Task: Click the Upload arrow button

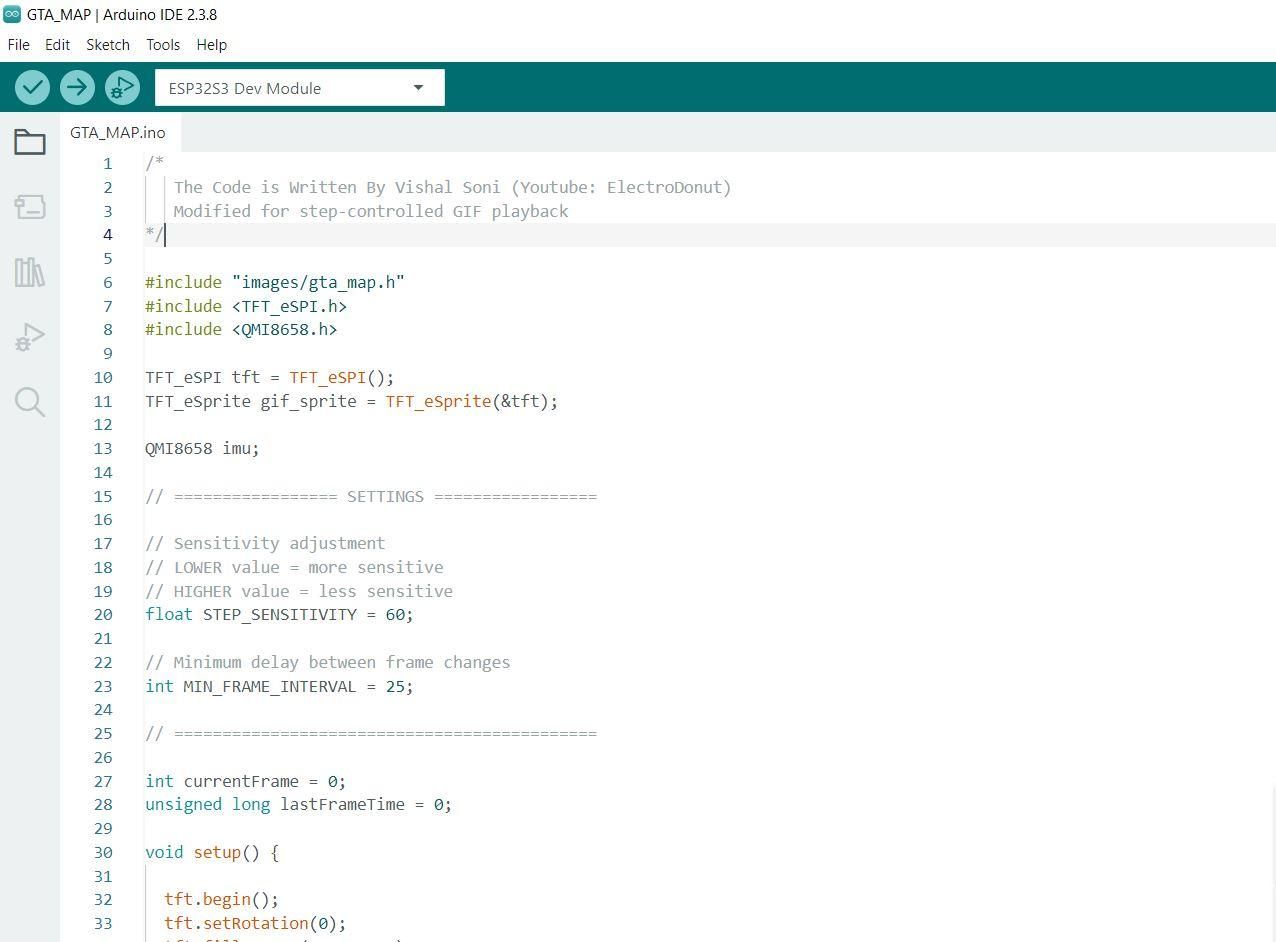Action: pyautogui.click(x=77, y=88)
